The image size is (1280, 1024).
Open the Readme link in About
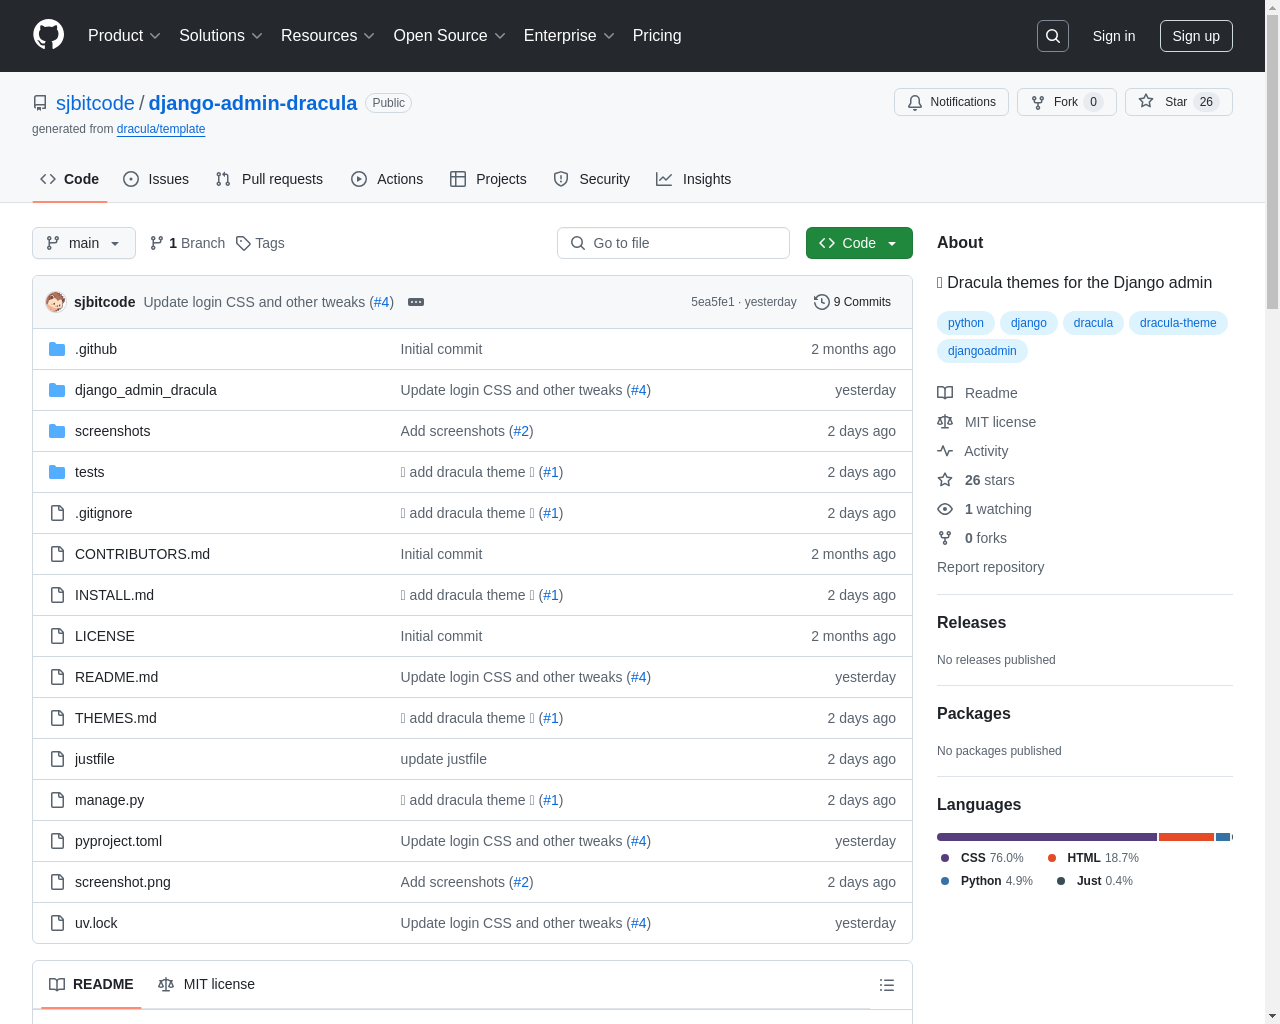click(977, 393)
